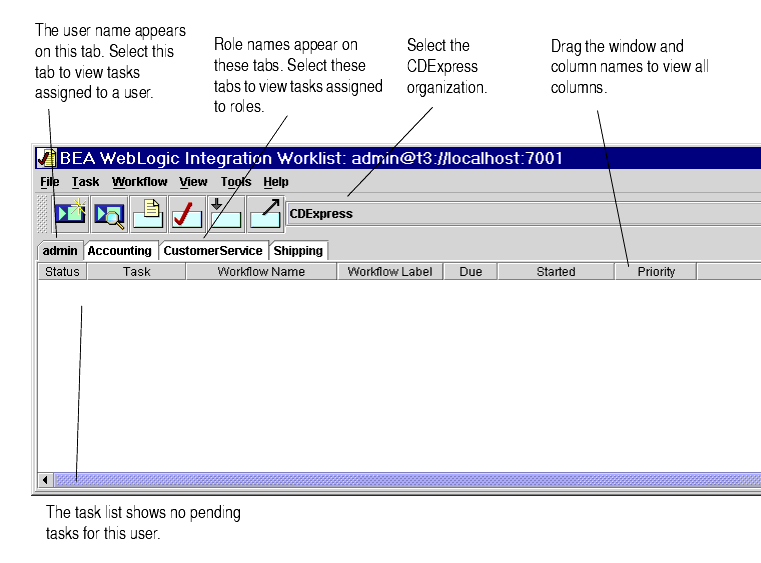Click the task properties document toolbar icon

coord(148,214)
